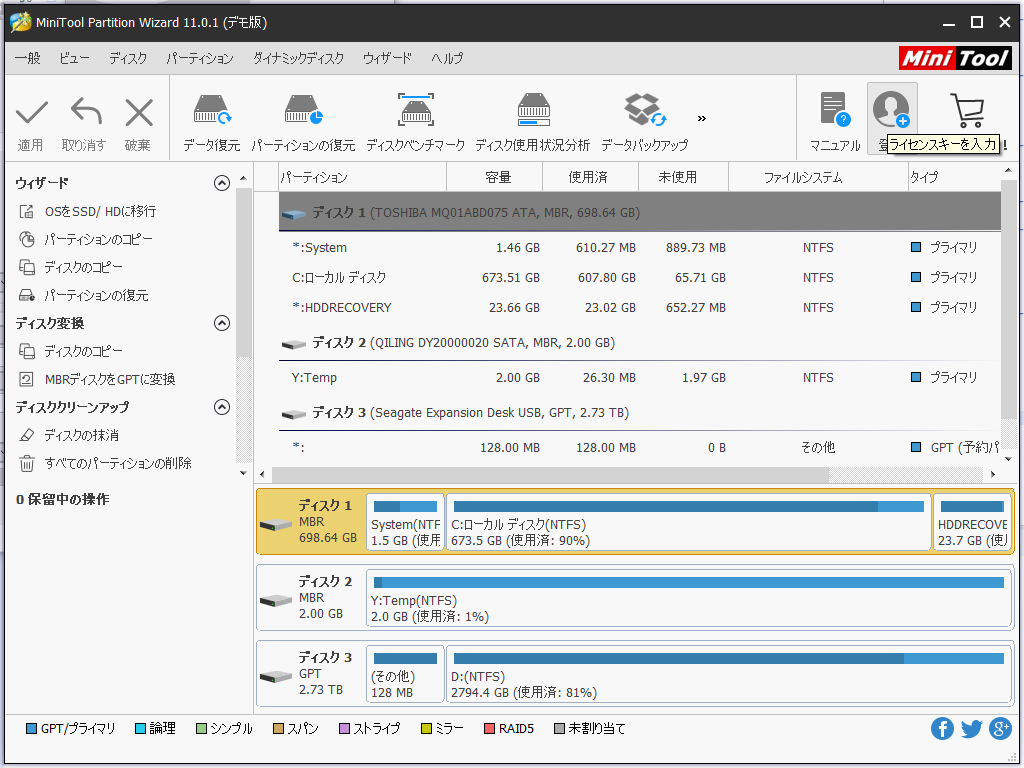Start パーティションのコピー wizard
1024x768 pixels.
(86, 240)
